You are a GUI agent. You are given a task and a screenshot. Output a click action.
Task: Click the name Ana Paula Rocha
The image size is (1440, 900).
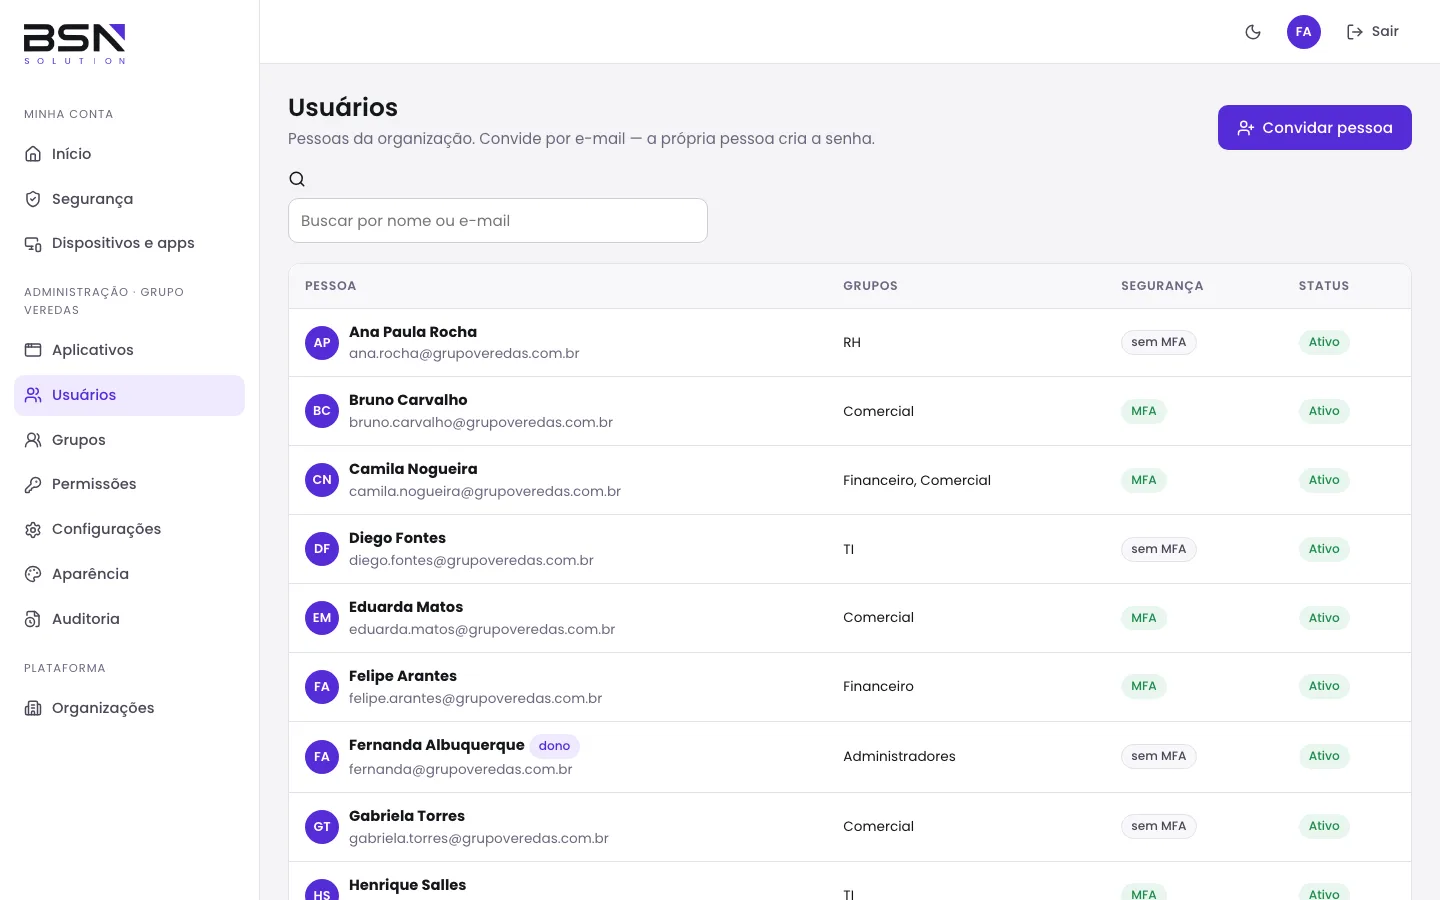[413, 332]
